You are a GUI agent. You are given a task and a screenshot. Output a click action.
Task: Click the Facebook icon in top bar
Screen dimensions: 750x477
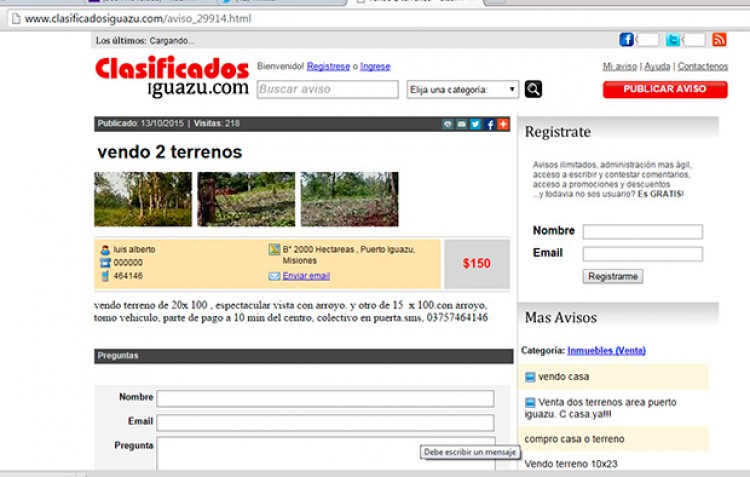coord(627,40)
